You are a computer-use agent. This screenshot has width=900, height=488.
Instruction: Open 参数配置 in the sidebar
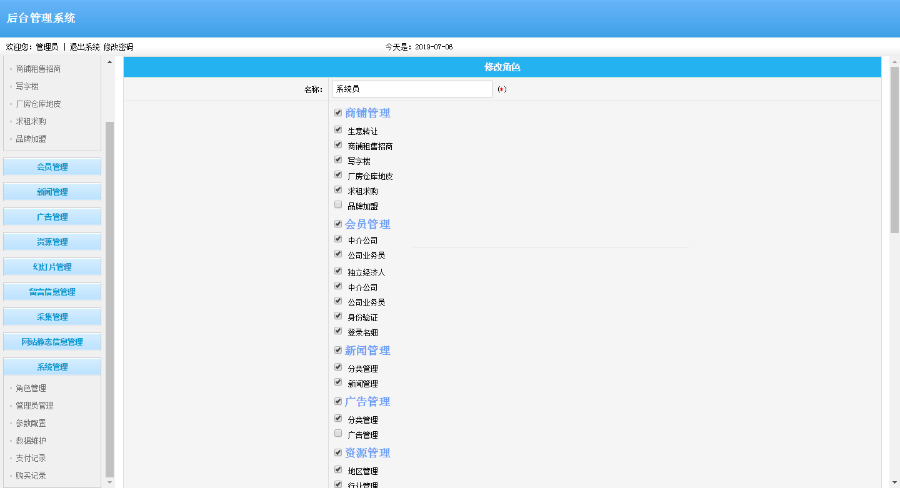pos(31,423)
